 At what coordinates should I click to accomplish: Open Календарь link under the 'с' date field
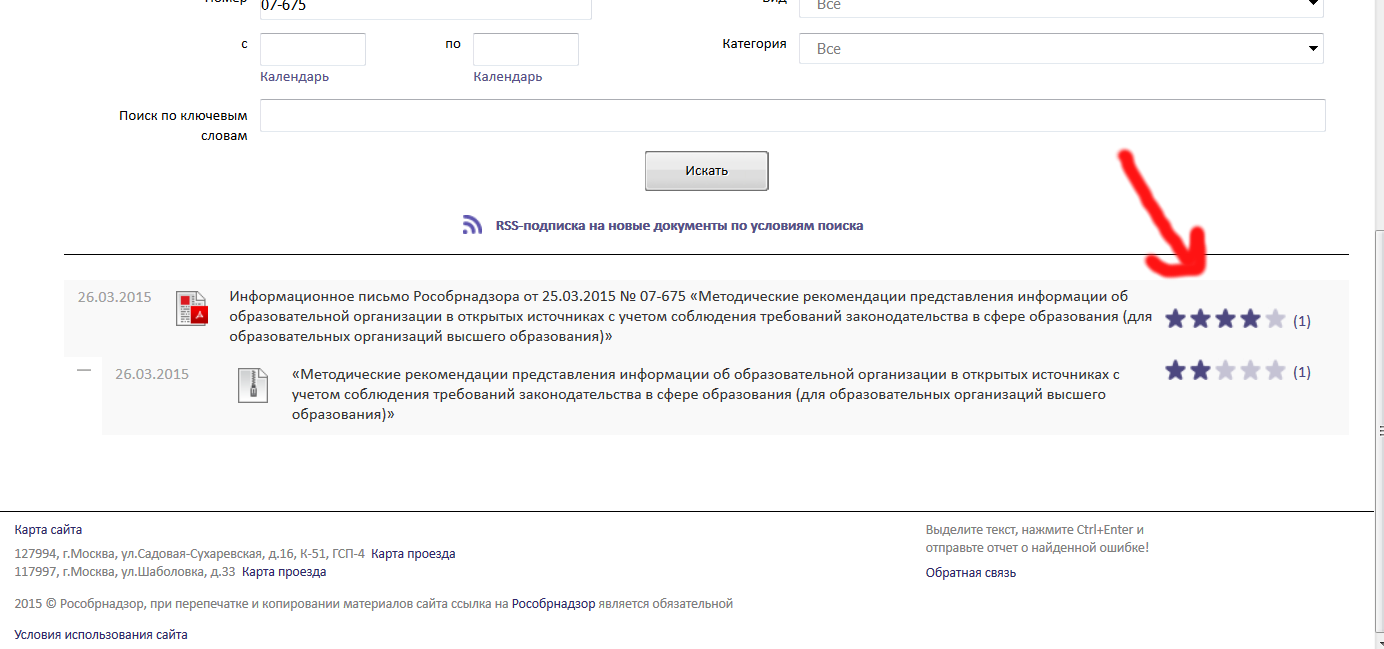pos(294,77)
